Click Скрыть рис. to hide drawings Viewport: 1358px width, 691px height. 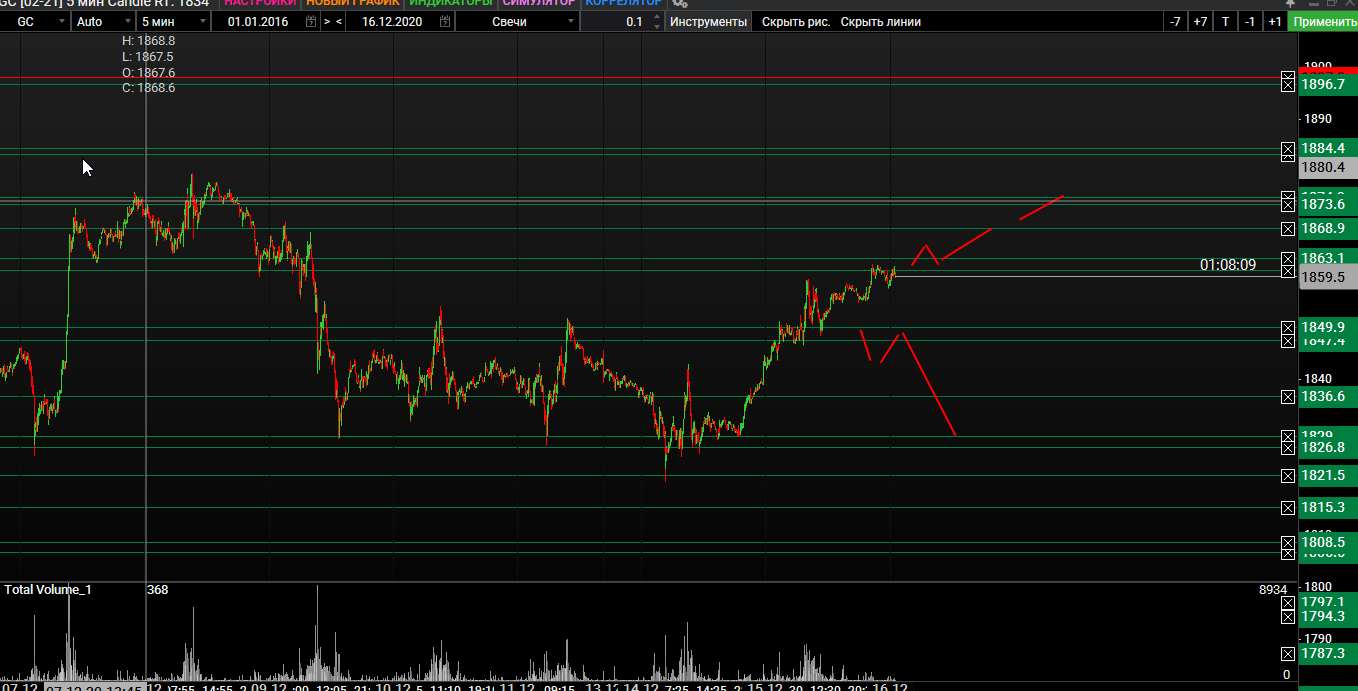796,21
